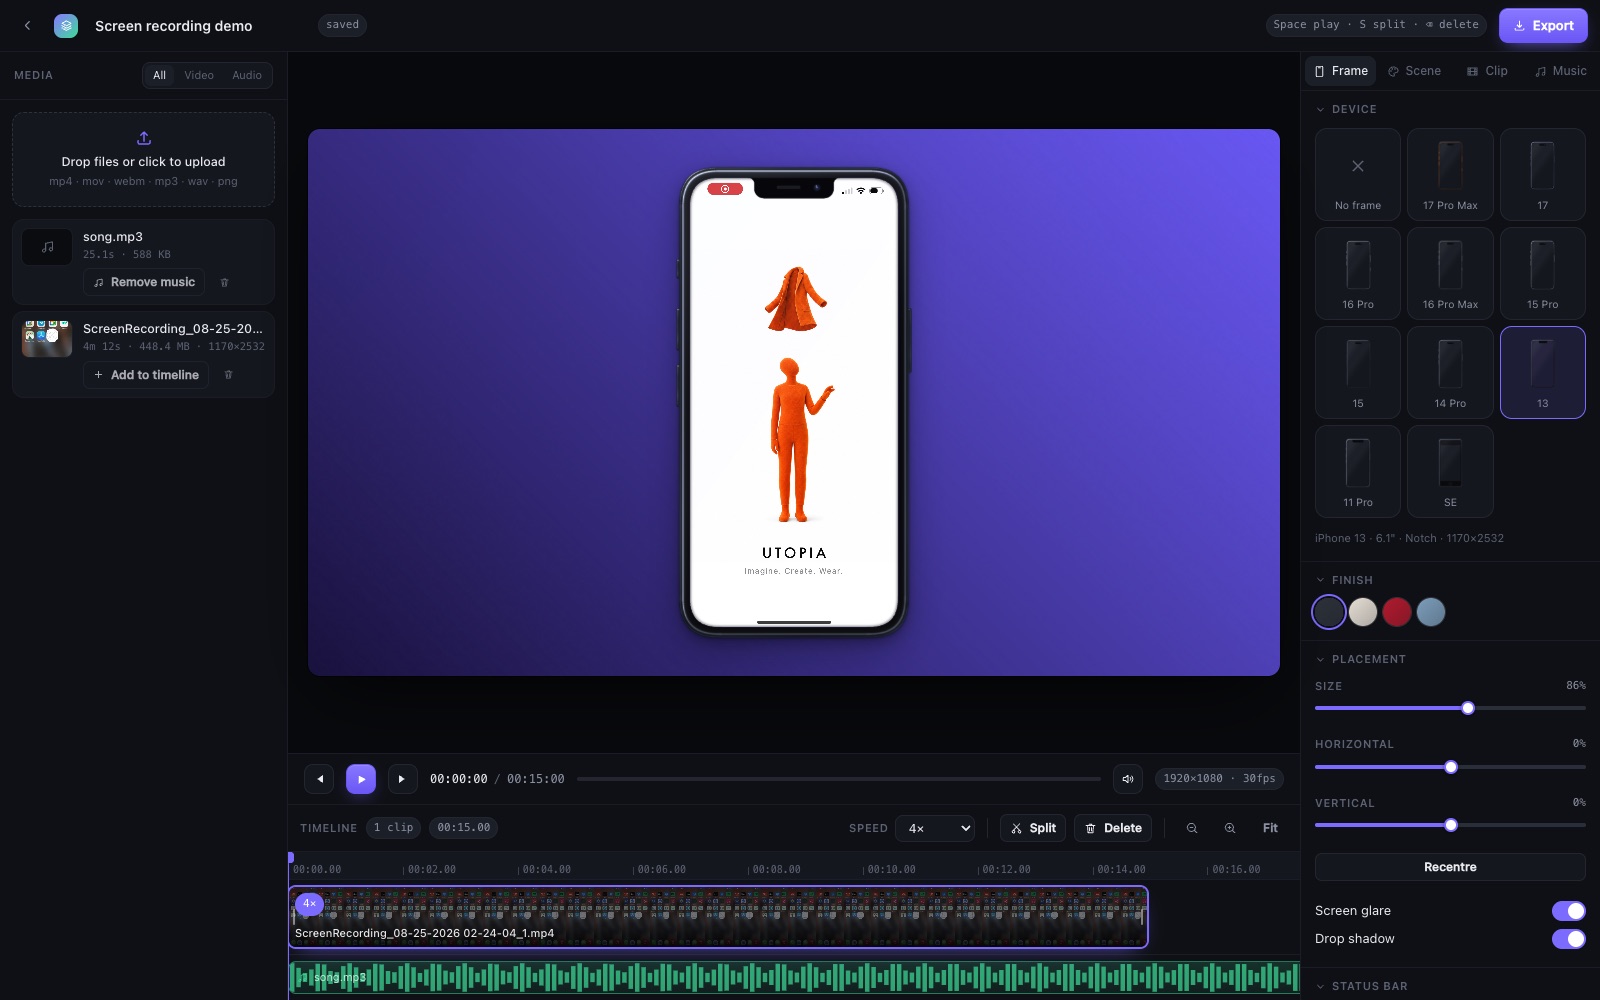Filter media by Video
This screenshot has width=1600, height=1000.
pyautogui.click(x=199, y=75)
